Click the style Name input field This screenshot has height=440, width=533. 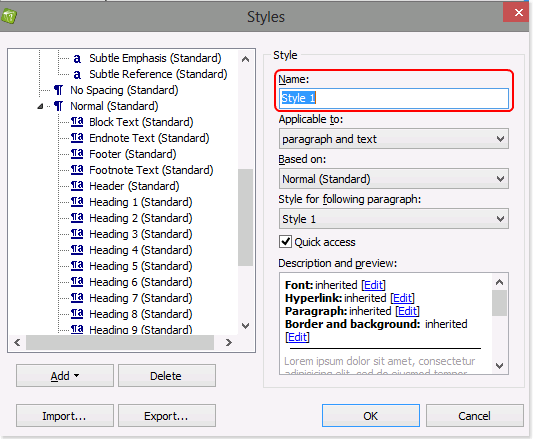point(394,98)
